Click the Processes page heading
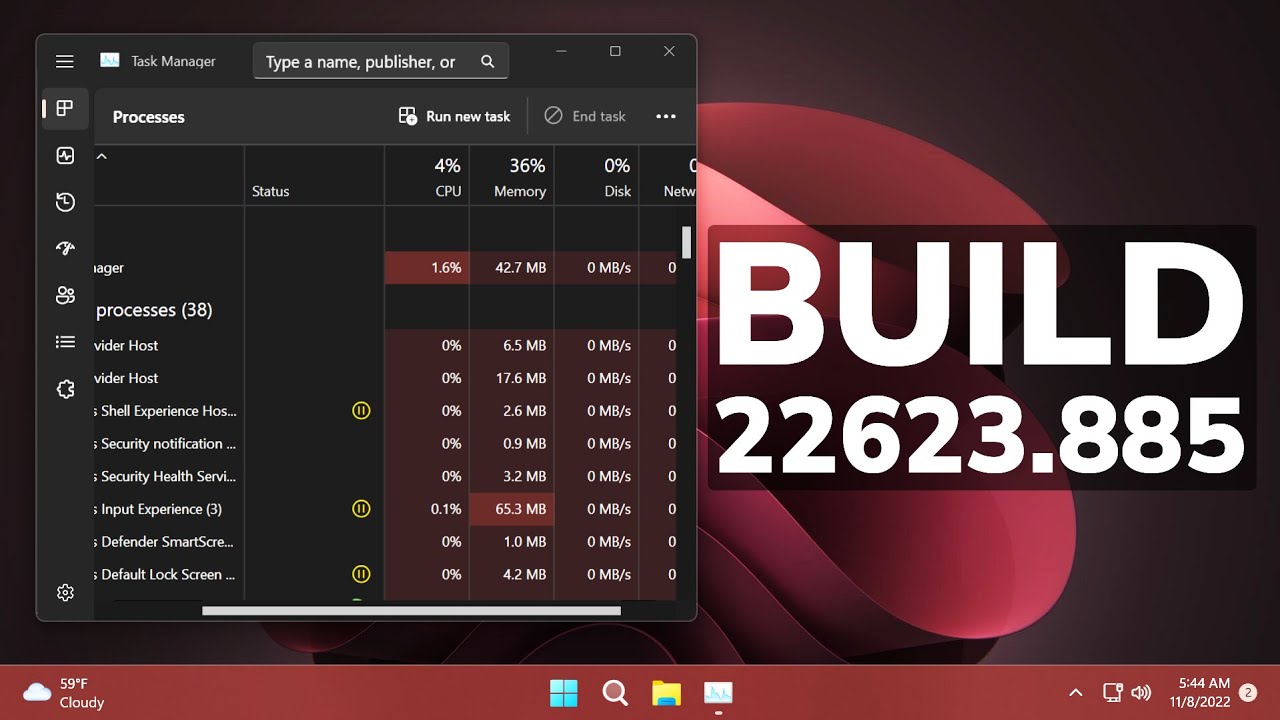This screenshot has width=1280, height=720. (x=149, y=117)
